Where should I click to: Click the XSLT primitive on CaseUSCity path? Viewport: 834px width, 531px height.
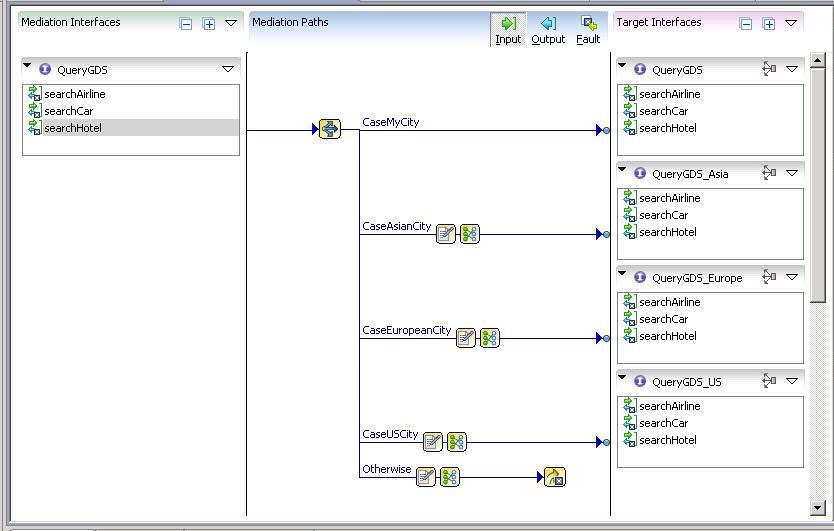432,442
